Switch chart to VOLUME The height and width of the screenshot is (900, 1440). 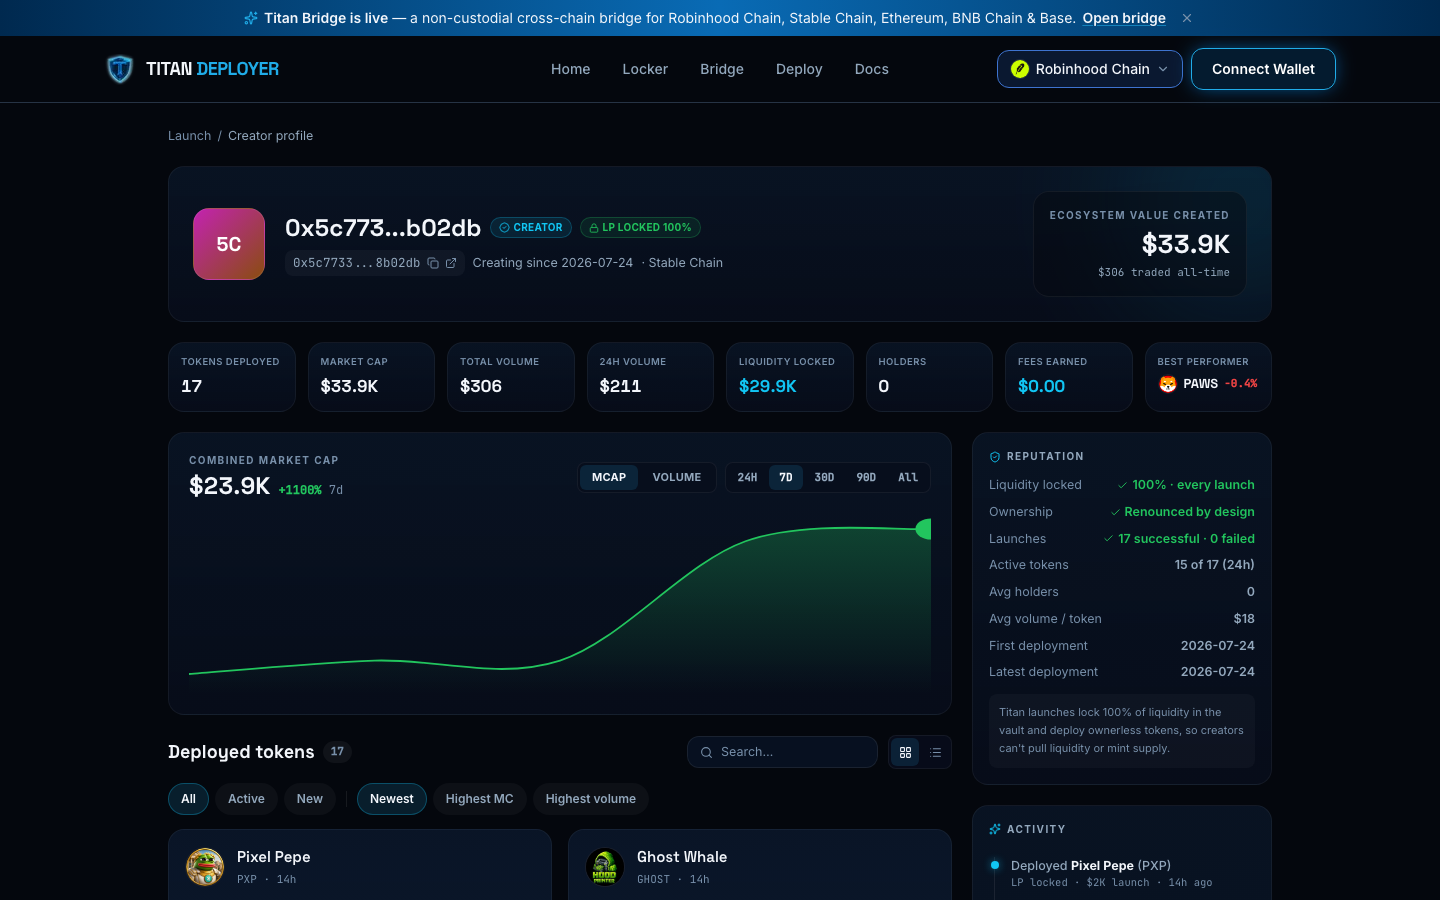[677, 477]
